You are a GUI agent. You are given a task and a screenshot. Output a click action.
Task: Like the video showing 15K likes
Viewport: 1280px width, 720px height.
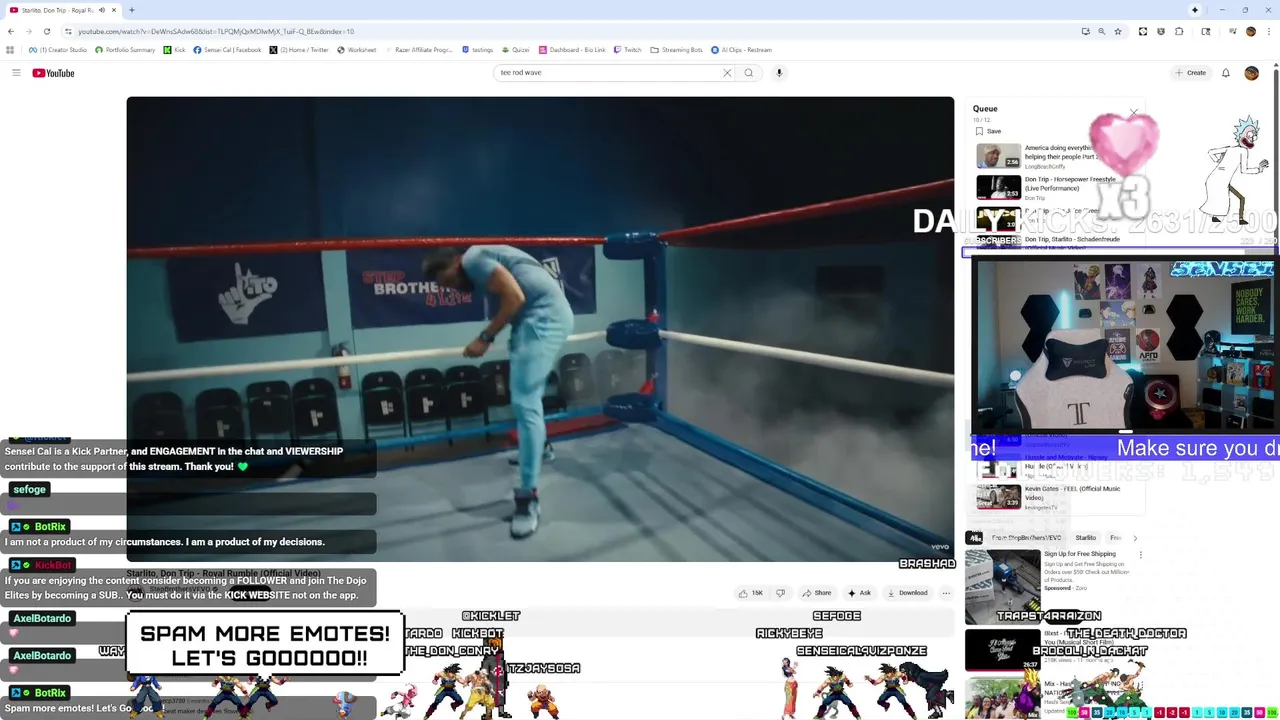(x=751, y=593)
